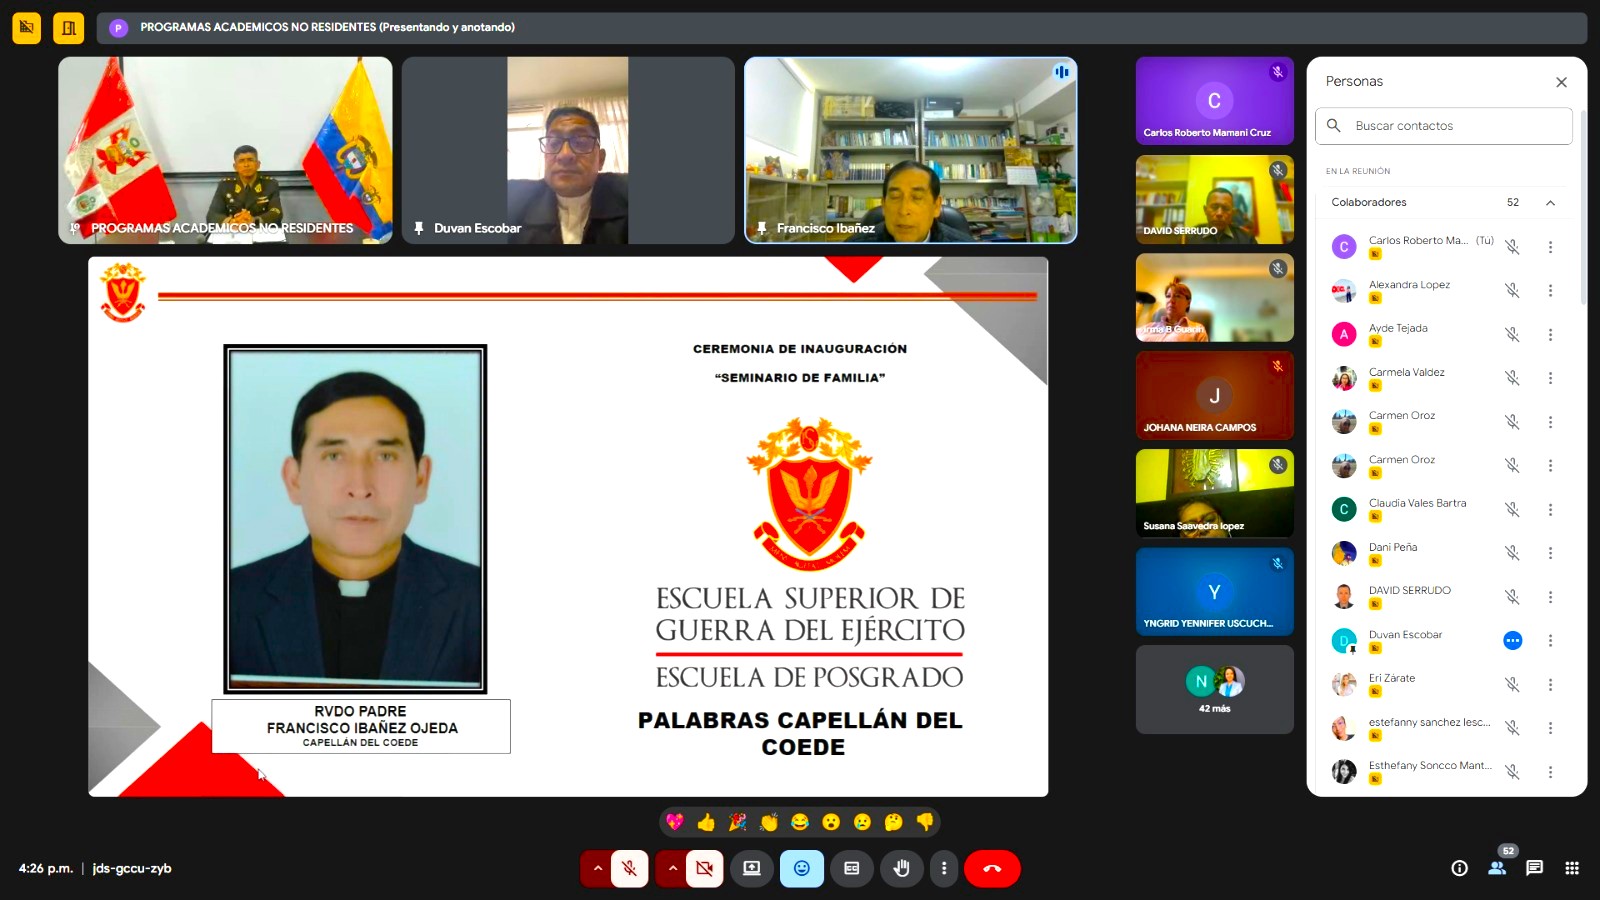Toggle the People panel icon
This screenshot has width=1600, height=900.
[x=1497, y=868]
